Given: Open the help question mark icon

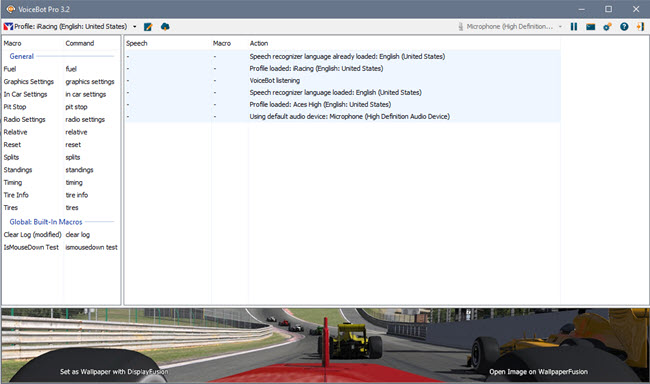Looking at the screenshot, I should (x=624, y=27).
